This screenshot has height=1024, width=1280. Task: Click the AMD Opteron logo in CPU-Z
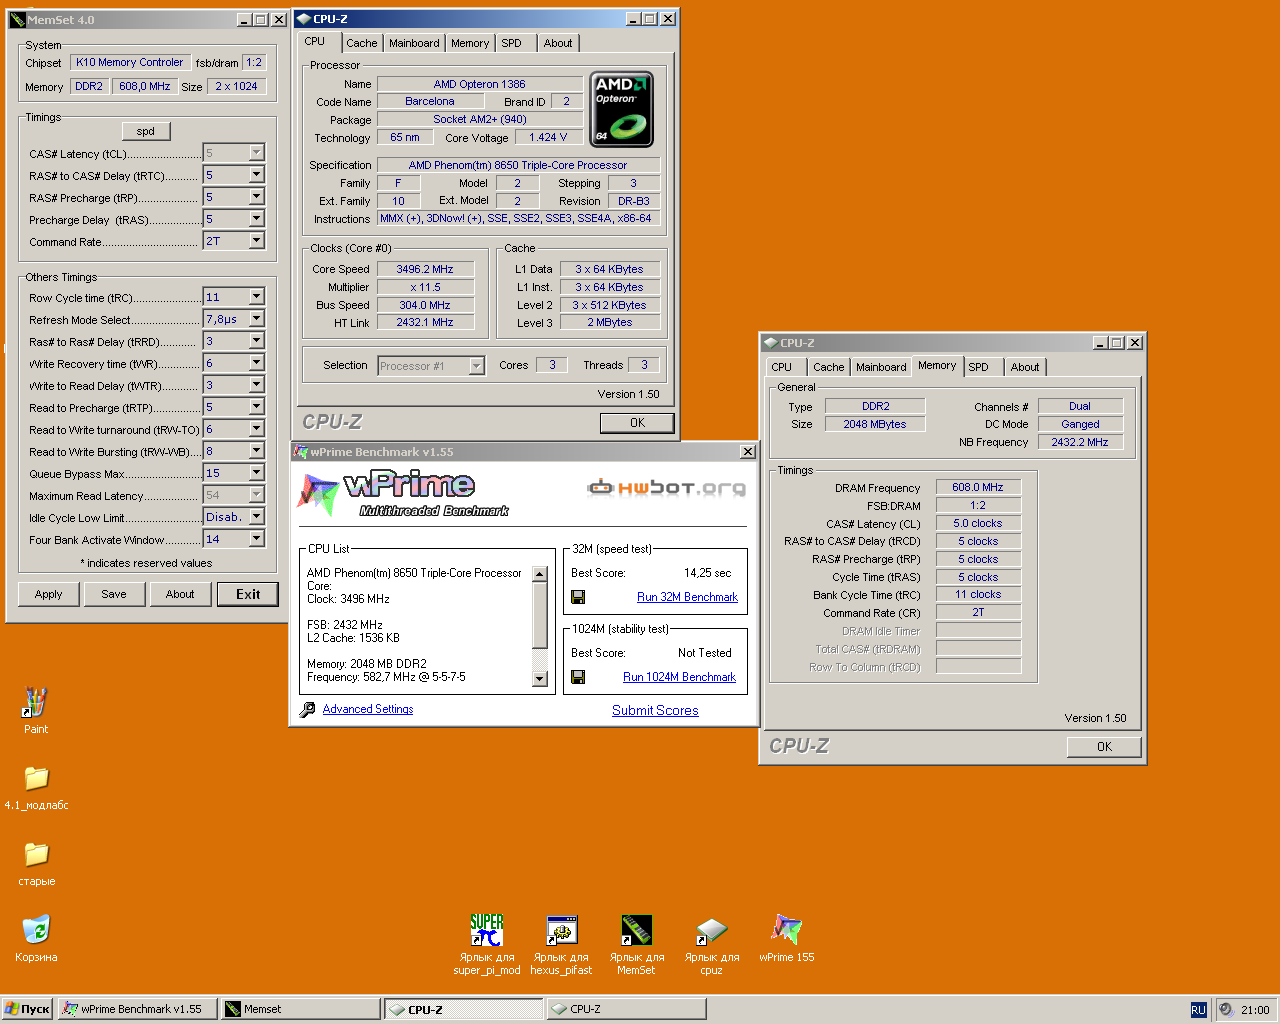coord(621,109)
